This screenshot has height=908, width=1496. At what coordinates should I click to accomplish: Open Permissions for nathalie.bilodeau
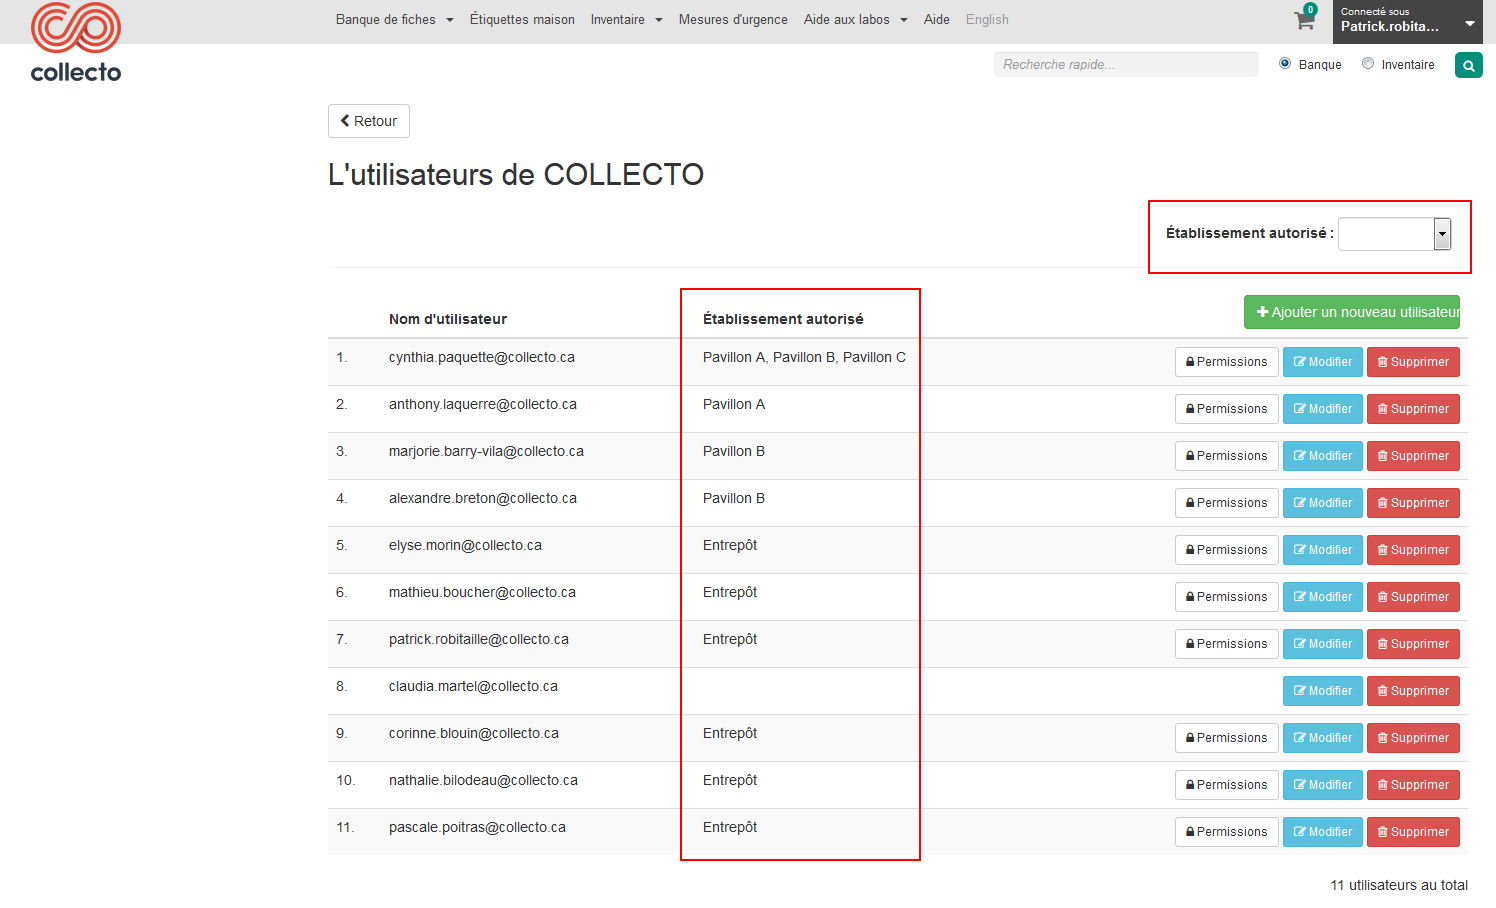(x=1227, y=785)
